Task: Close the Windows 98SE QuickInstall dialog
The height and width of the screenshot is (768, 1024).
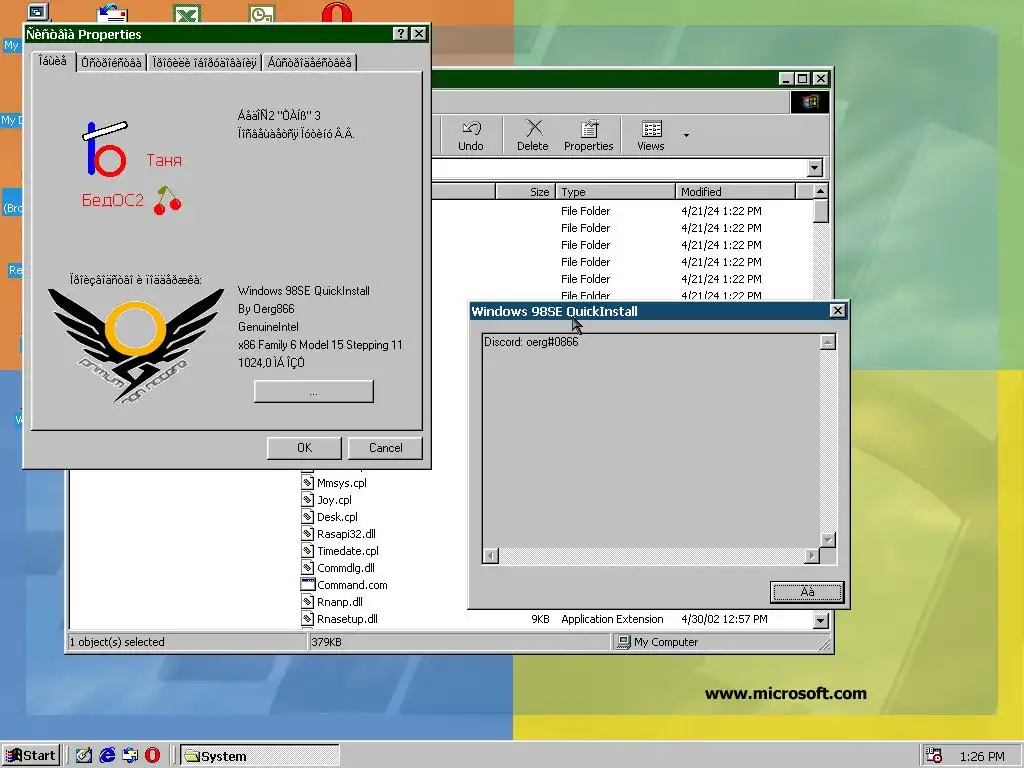Action: 837,311
